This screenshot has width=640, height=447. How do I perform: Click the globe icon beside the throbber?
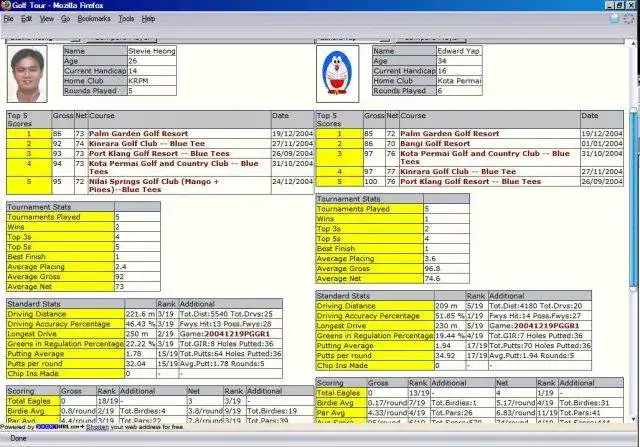614,19
